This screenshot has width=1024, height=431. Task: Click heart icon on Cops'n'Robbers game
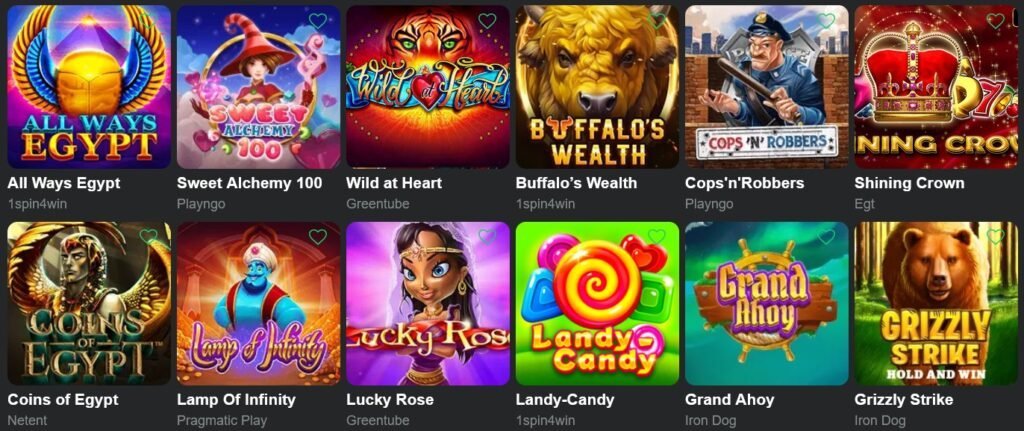pyautogui.click(x=826, y=21)
